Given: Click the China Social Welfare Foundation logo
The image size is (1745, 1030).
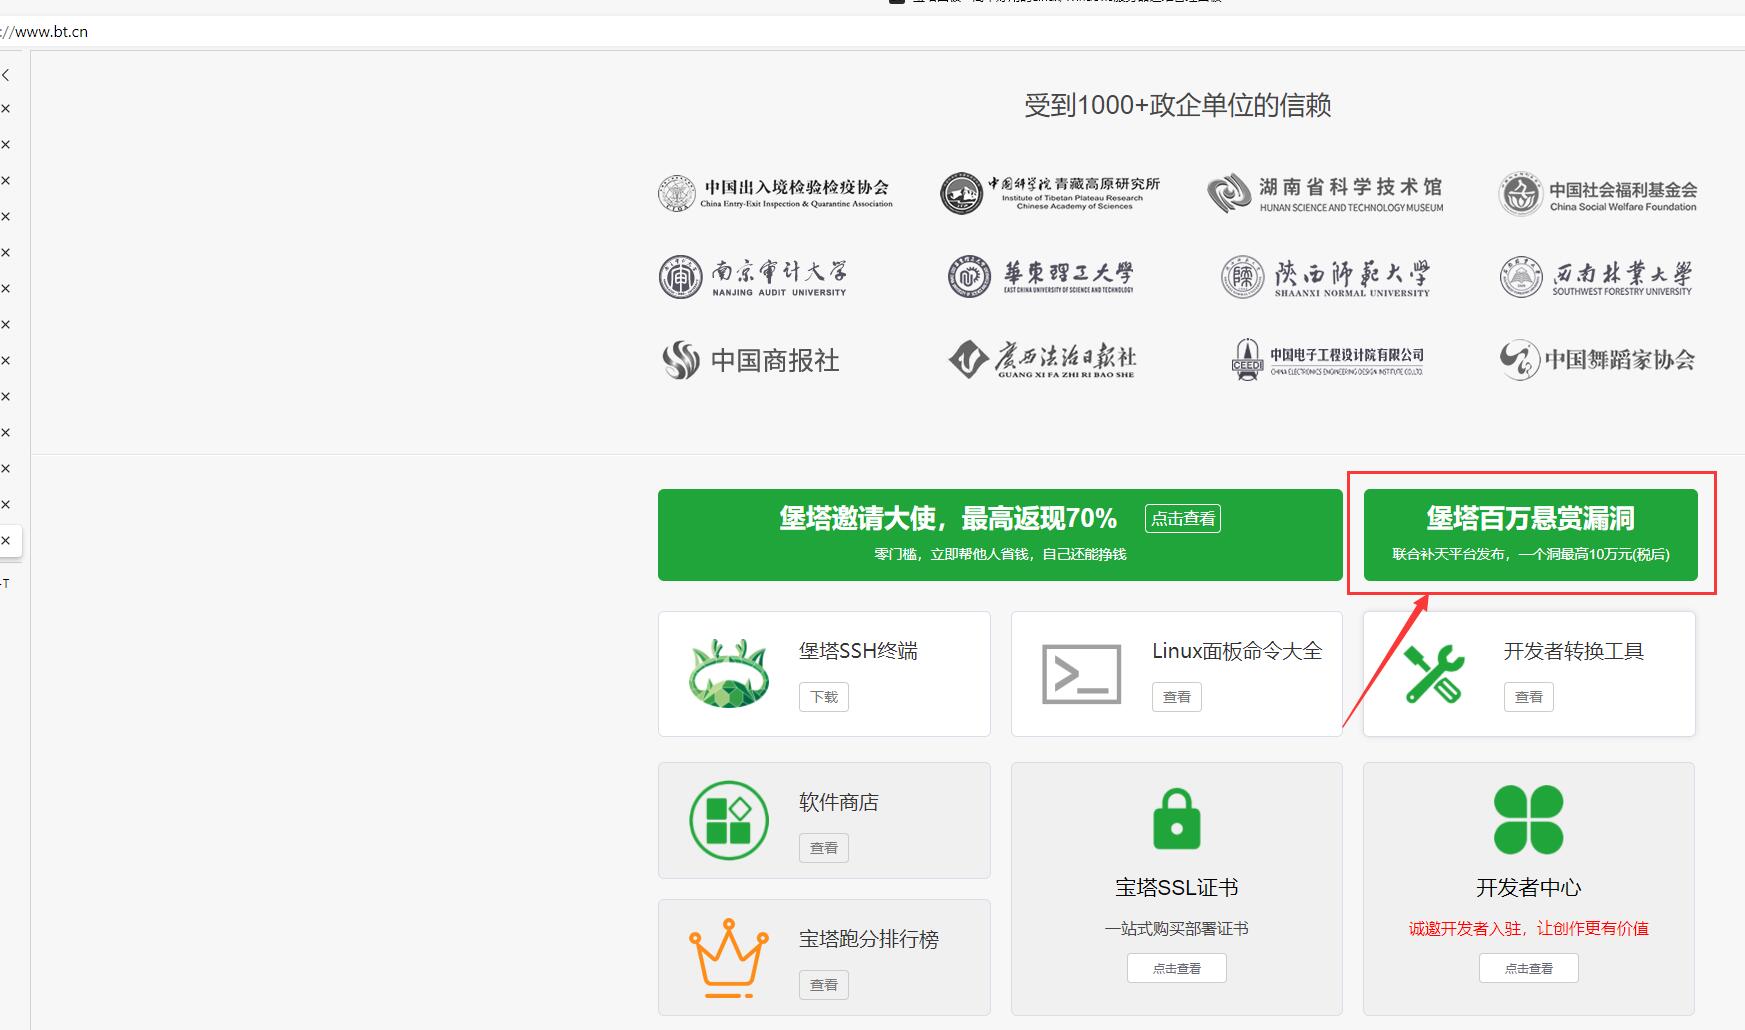Looking at the screenshot, I should 1598,194.
